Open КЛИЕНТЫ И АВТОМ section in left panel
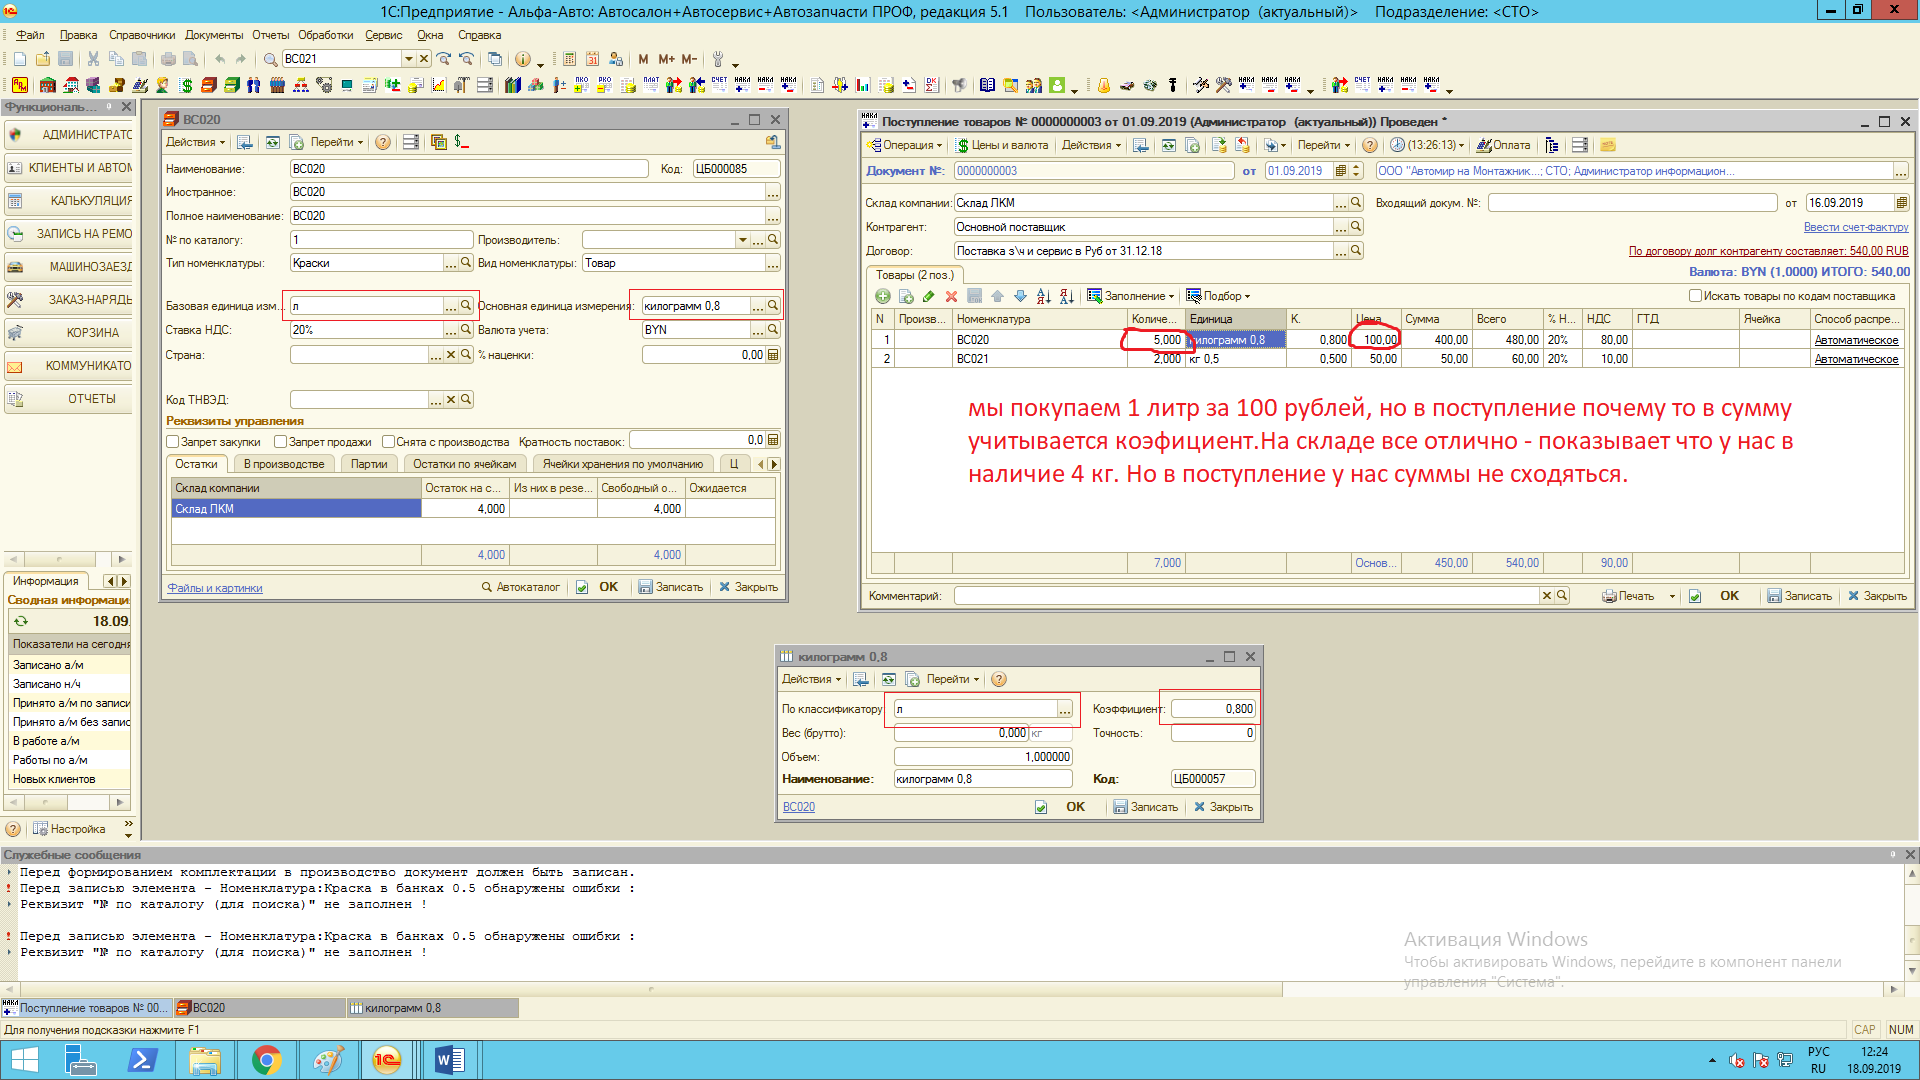1920x1080 pixels. (x=69, y=168)
